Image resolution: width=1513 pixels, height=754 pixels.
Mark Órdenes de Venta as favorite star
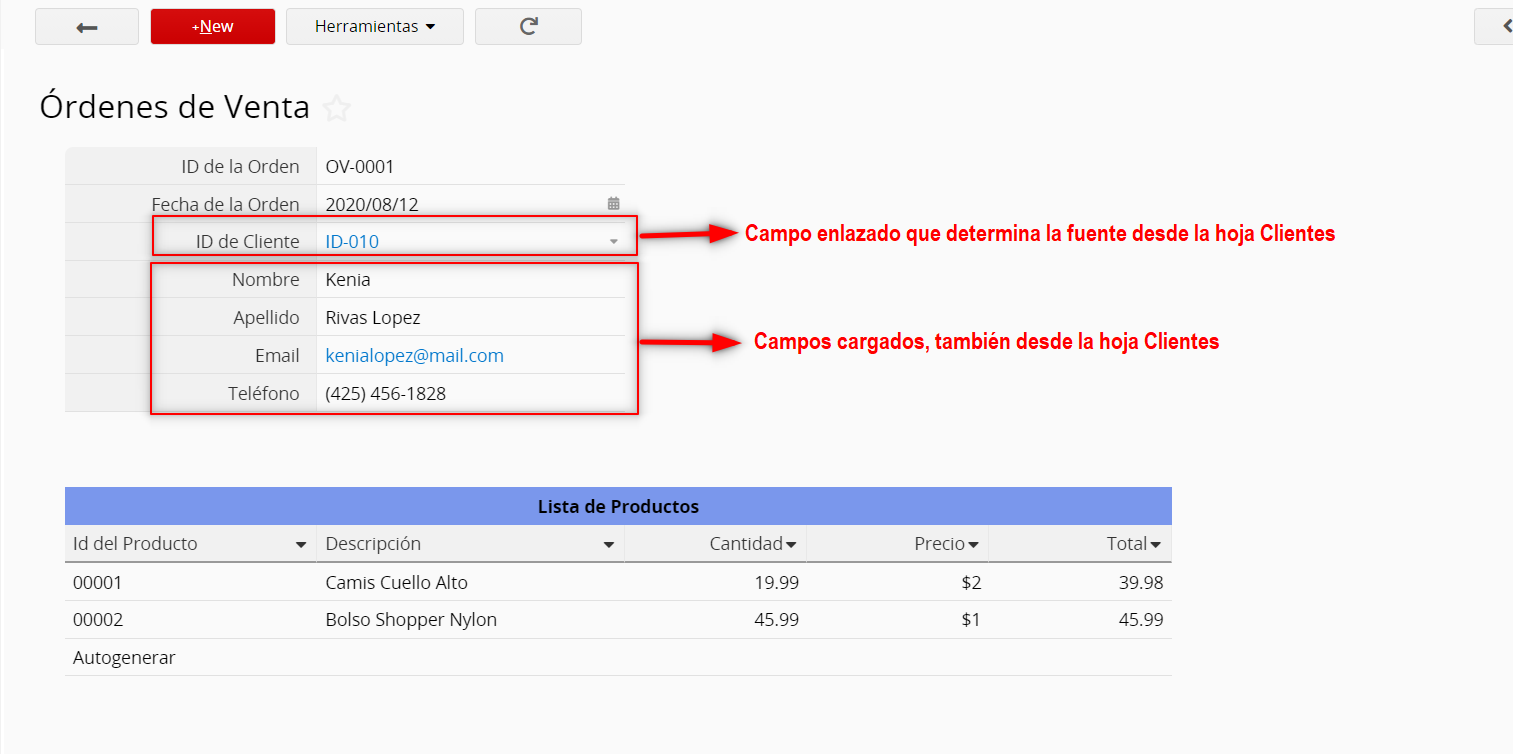(x=337, y=108)
